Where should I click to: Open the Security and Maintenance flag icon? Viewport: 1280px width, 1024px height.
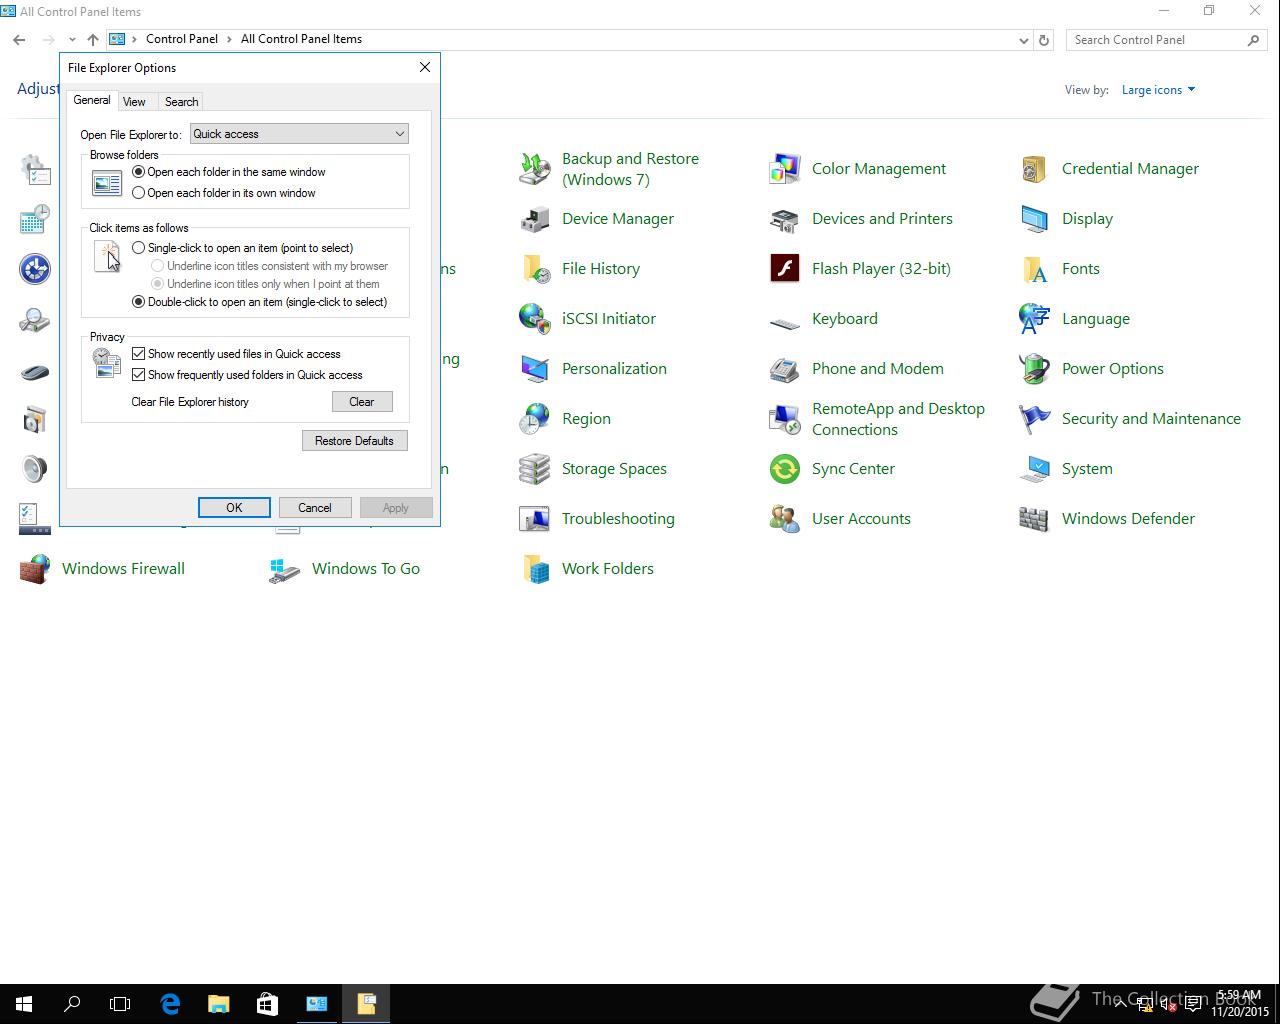coord(1035,419)
